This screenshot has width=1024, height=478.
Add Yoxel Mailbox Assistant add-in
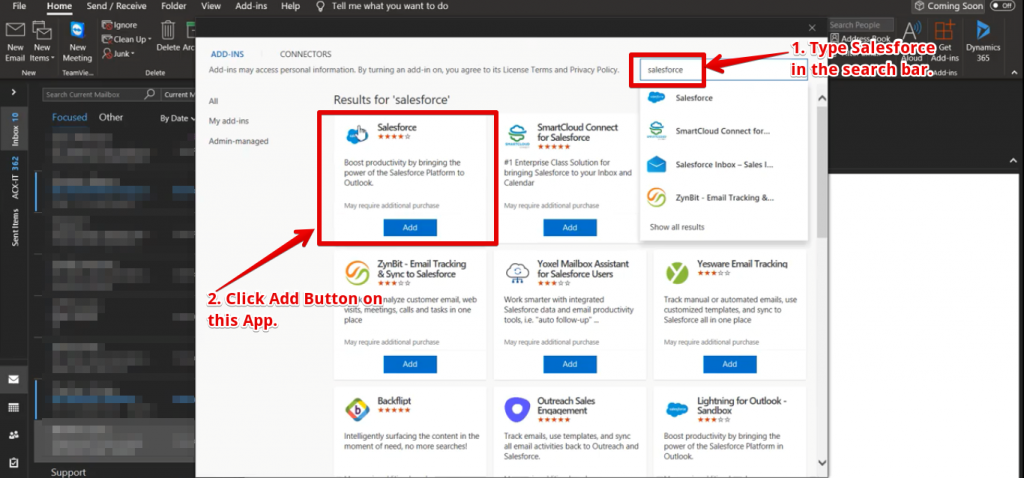[570, 364]
